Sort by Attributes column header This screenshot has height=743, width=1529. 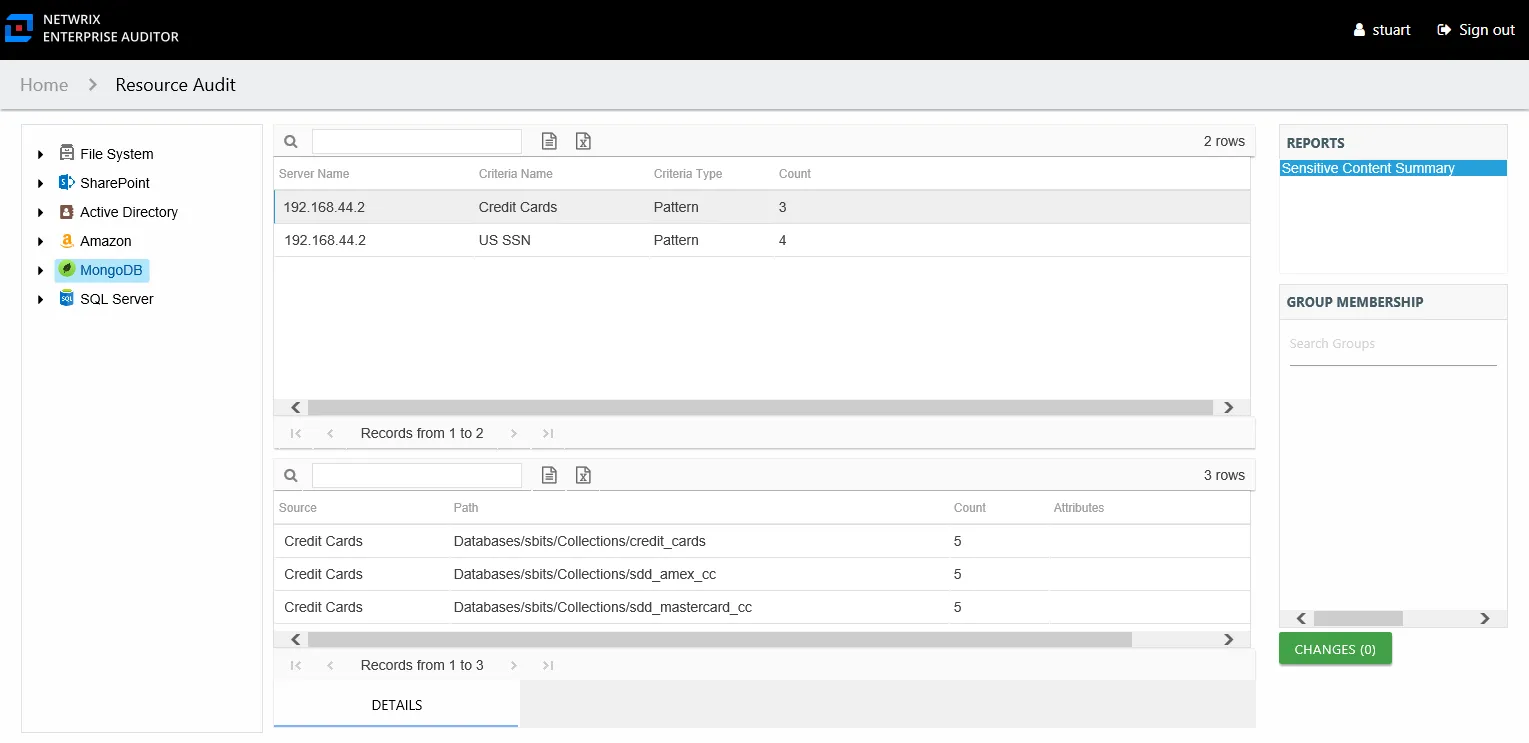pos(1079,508)
